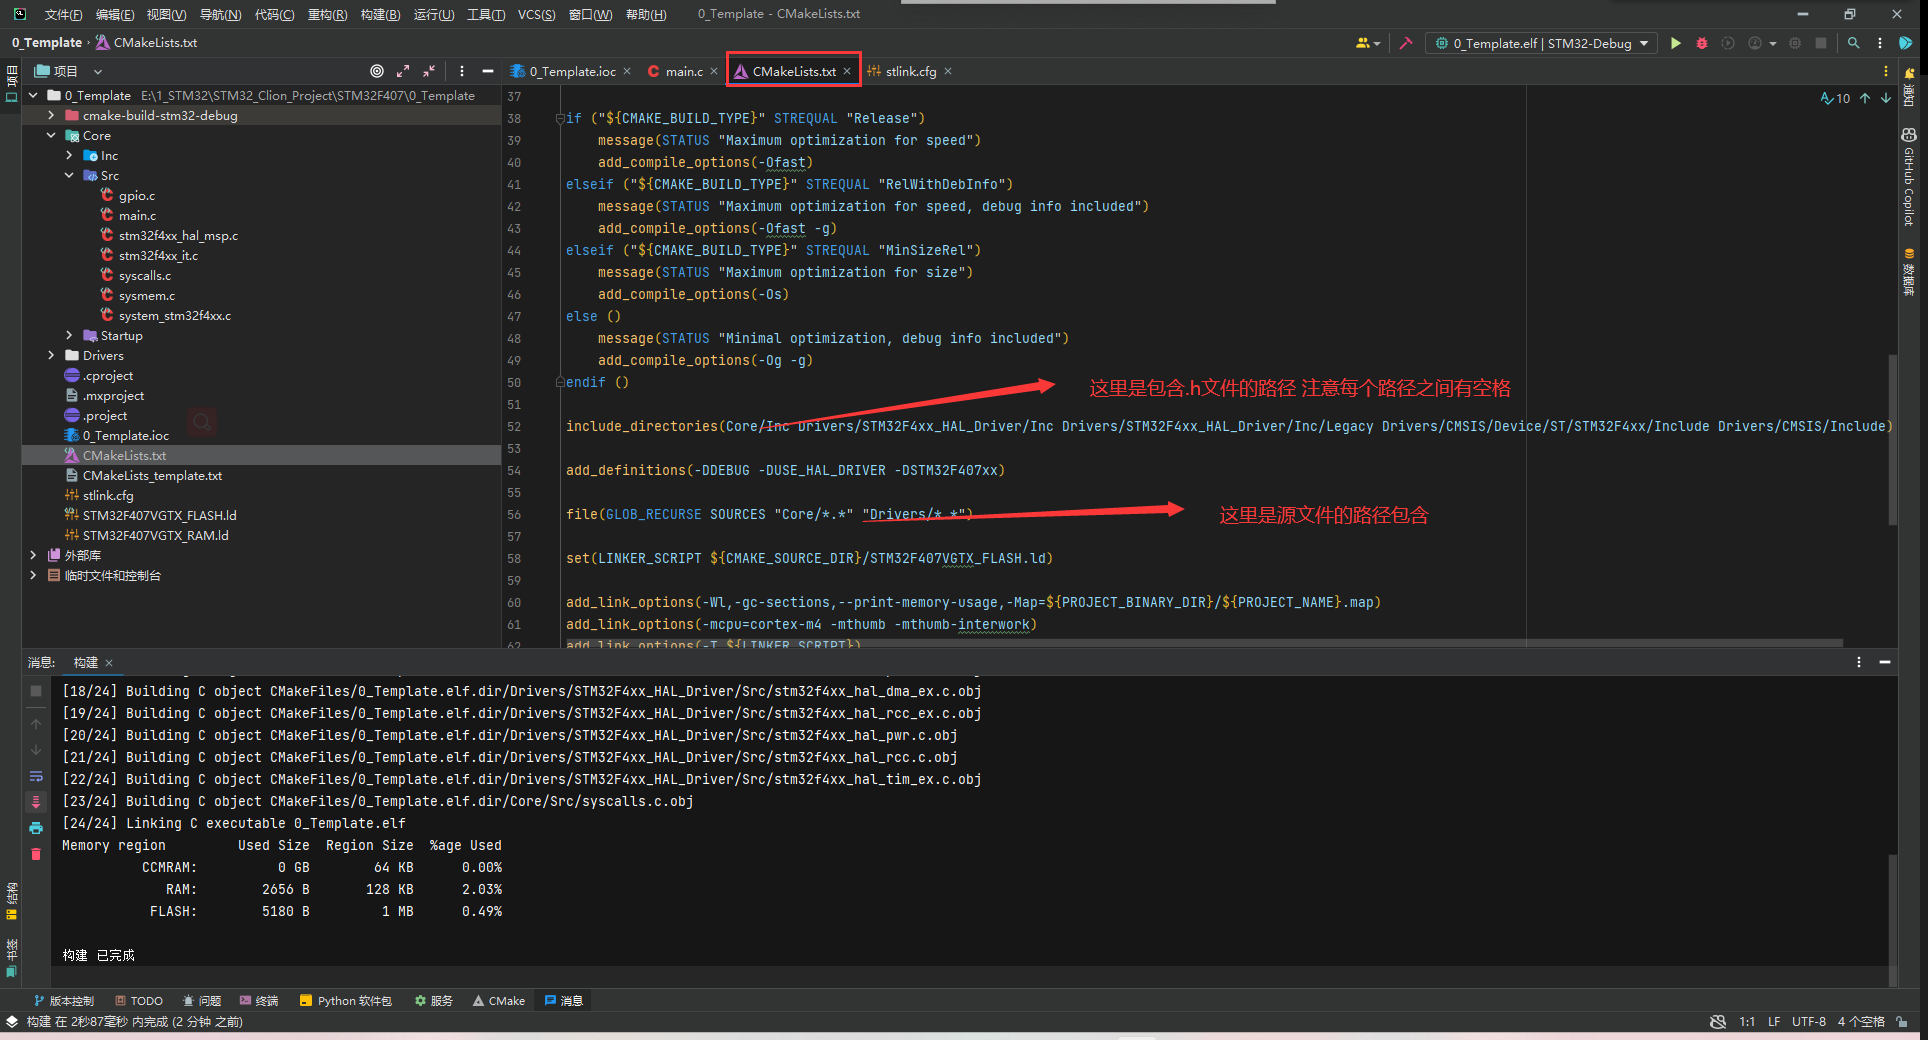This screenshot has height=1040, width=1928.
Task: Open the 0_Template.elf | STM32-Debug configuration dropdown
Action: [1540, 43]
